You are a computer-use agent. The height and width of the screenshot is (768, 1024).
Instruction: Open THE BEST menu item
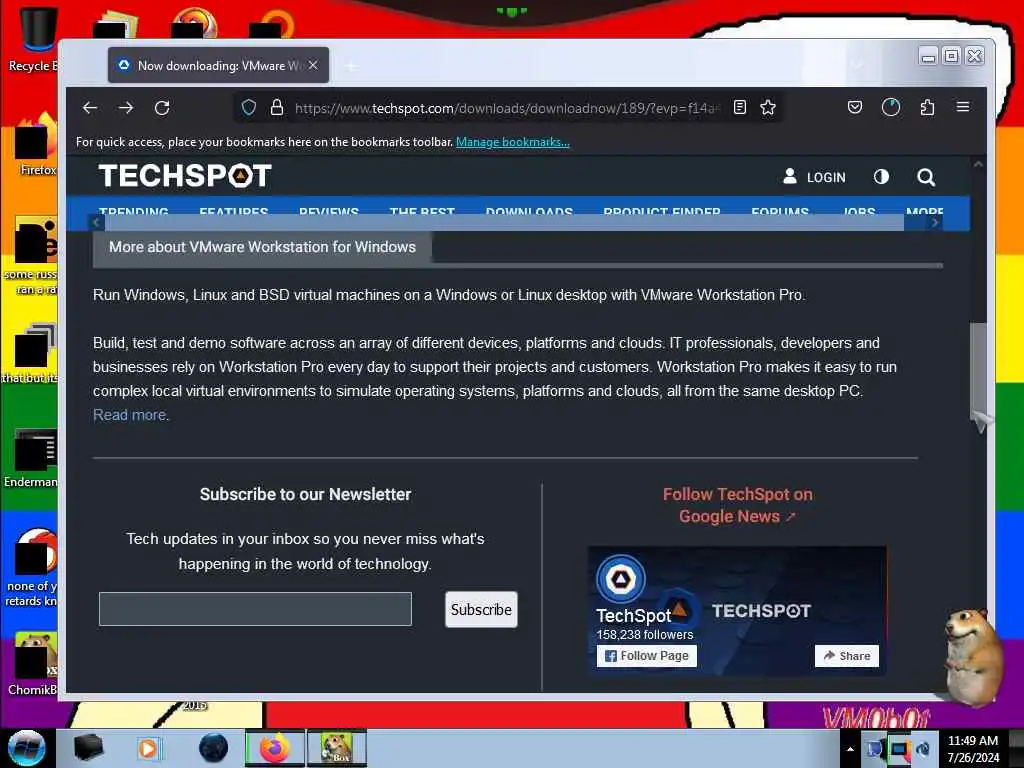pos(422,212)
